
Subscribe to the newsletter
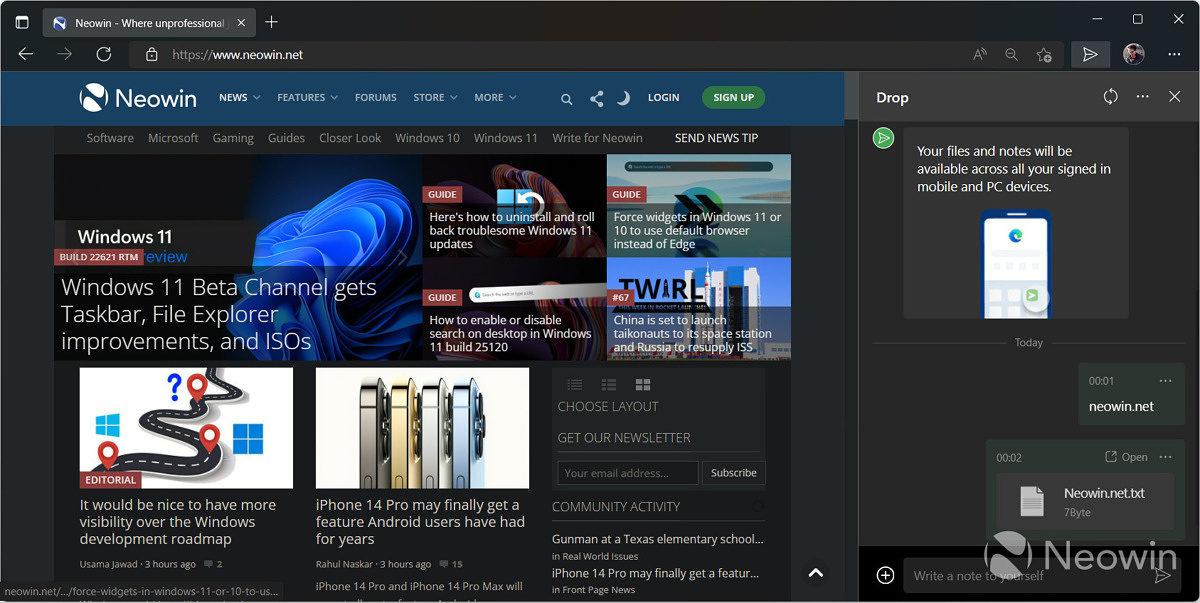[733, 473]
